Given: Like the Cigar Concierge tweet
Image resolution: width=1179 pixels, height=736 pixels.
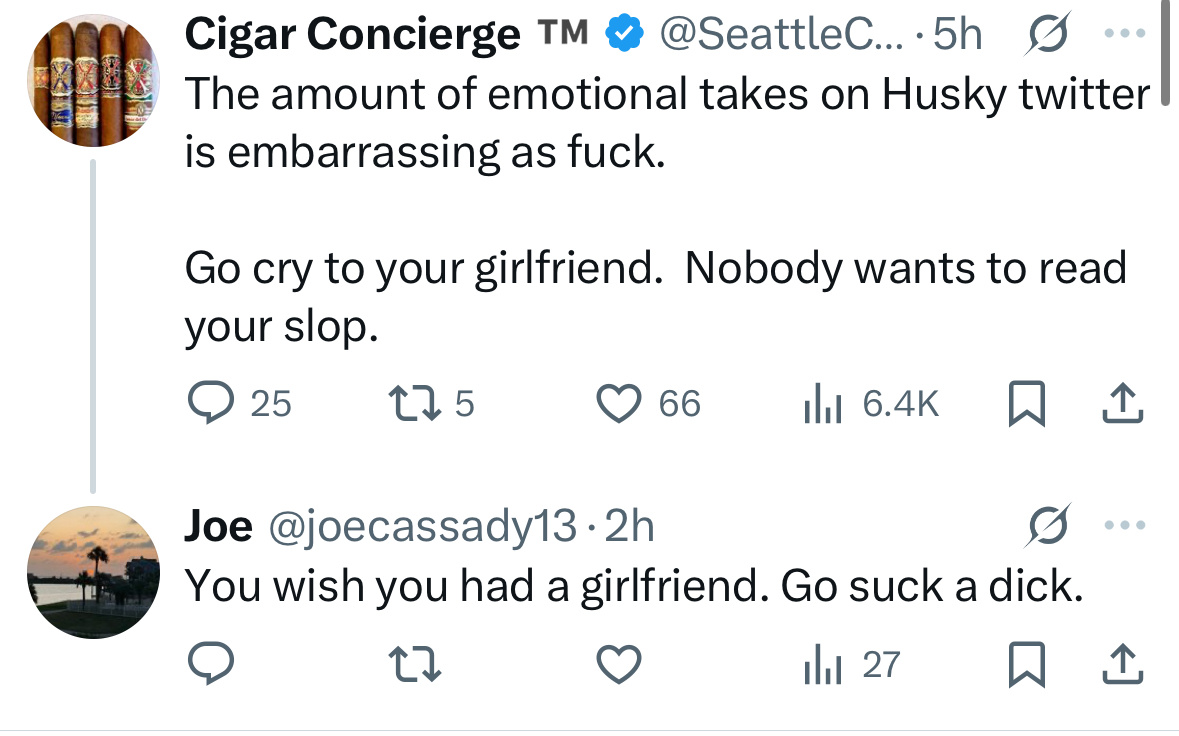Looking at the screenshot, I should (x=618, y=403).
